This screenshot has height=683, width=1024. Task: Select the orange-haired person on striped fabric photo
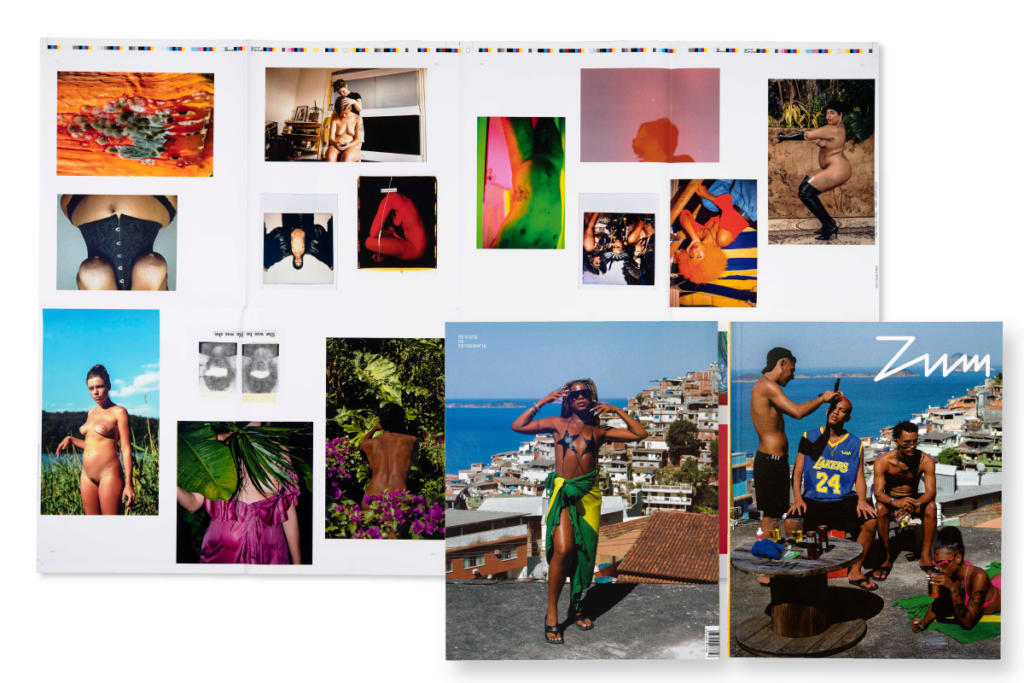pos(713,243)
